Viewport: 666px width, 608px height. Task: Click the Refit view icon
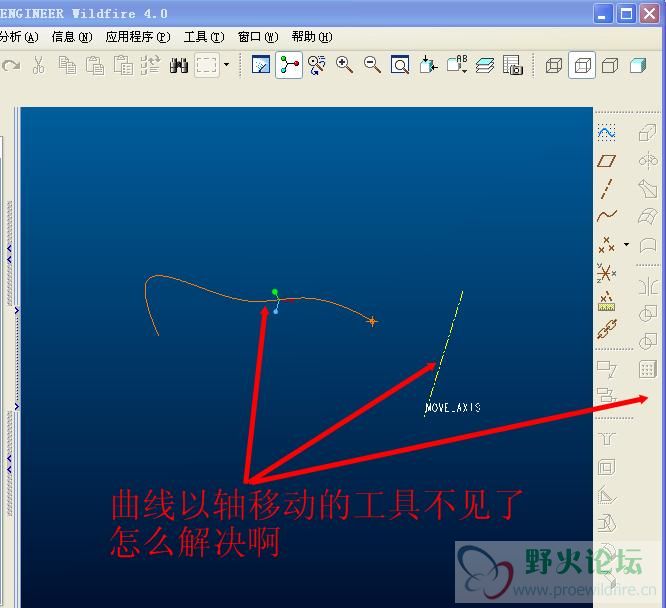tap(400, 65)
